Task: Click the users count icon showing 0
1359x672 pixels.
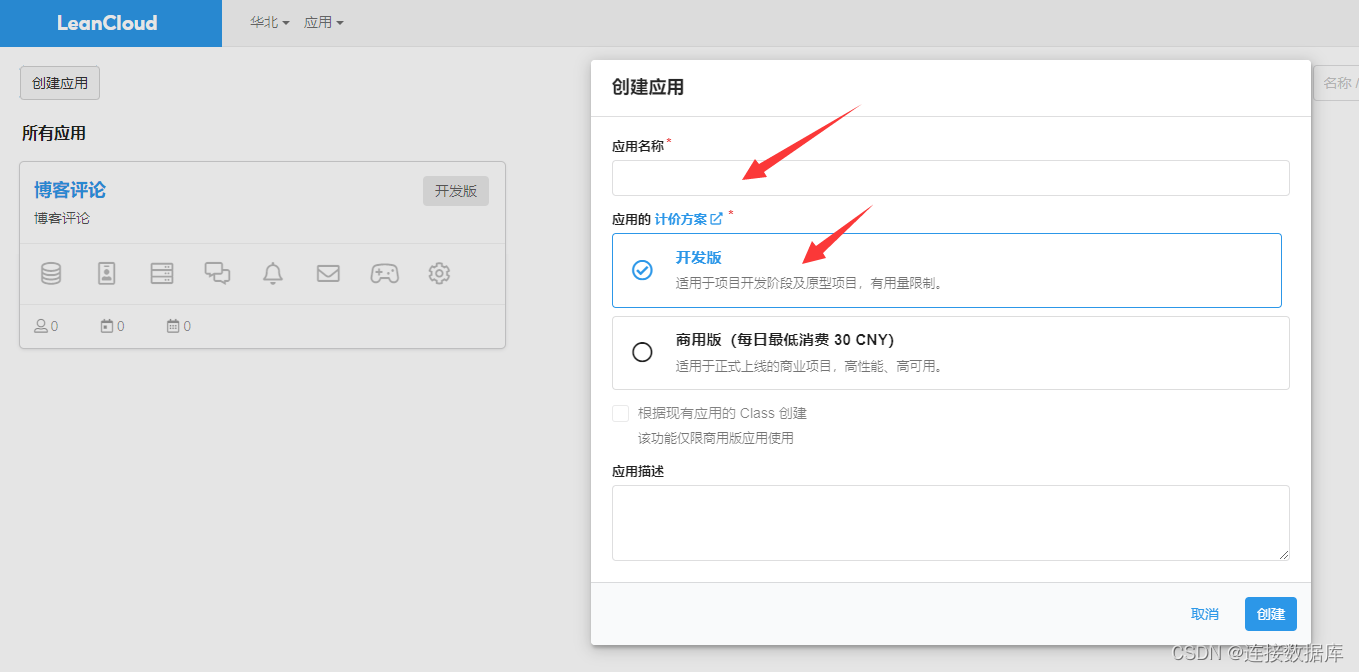Action: [41, 326]
